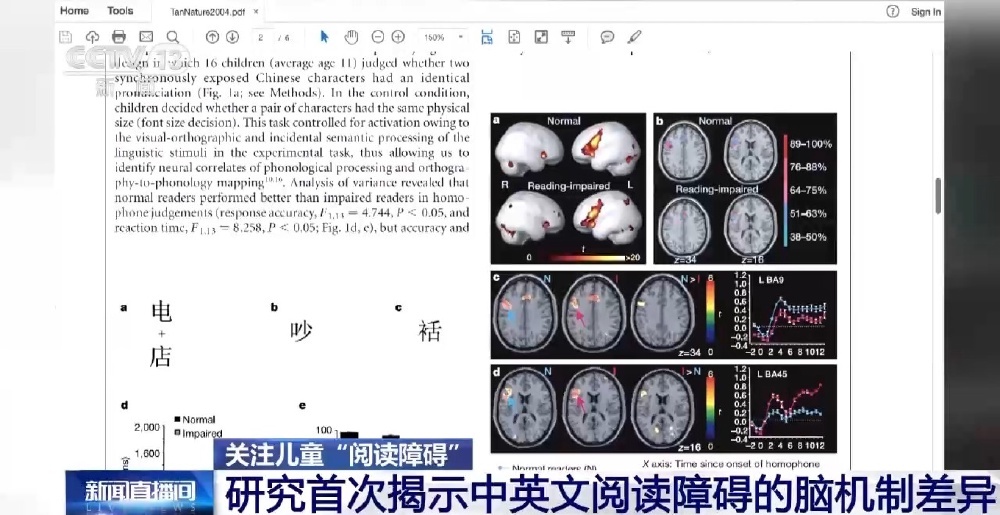
Task: Open the Tools tab
Action: [120, 11]
